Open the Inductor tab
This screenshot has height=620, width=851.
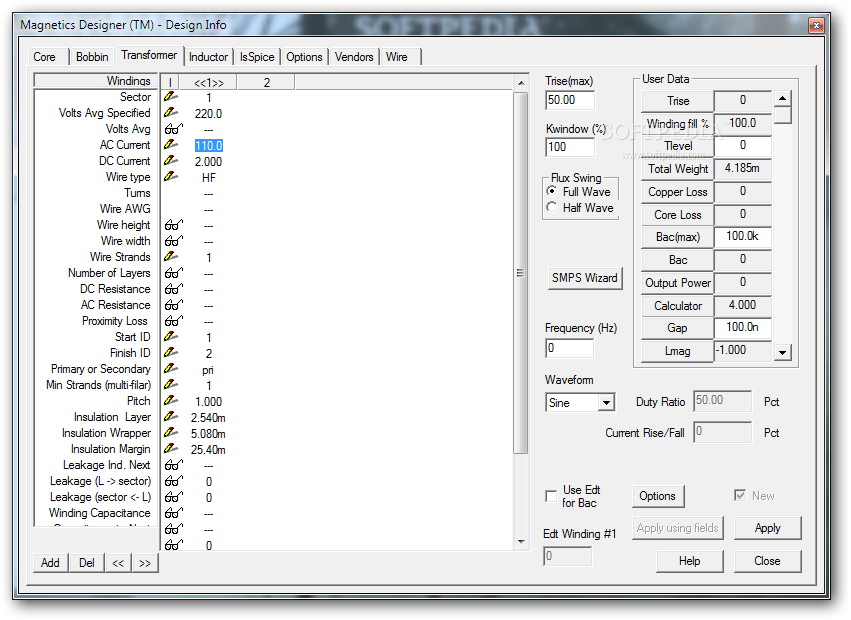click(208, 57)
